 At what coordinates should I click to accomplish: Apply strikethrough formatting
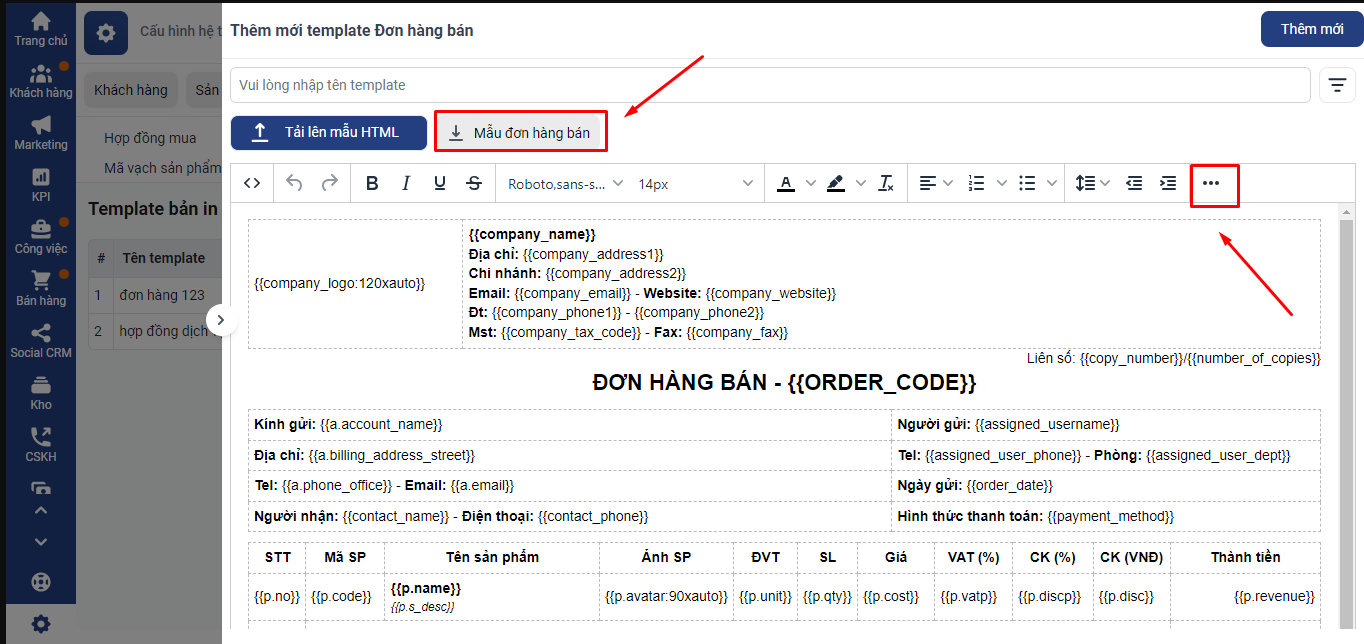474,183
